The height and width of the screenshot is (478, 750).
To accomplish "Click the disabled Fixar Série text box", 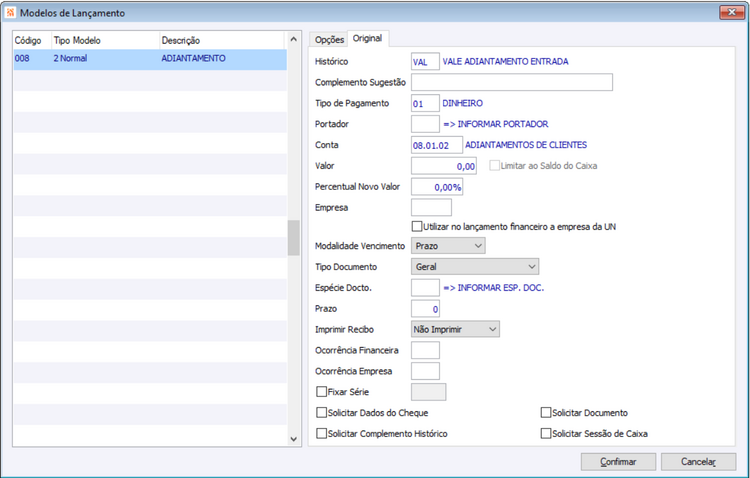I will 429,392.
